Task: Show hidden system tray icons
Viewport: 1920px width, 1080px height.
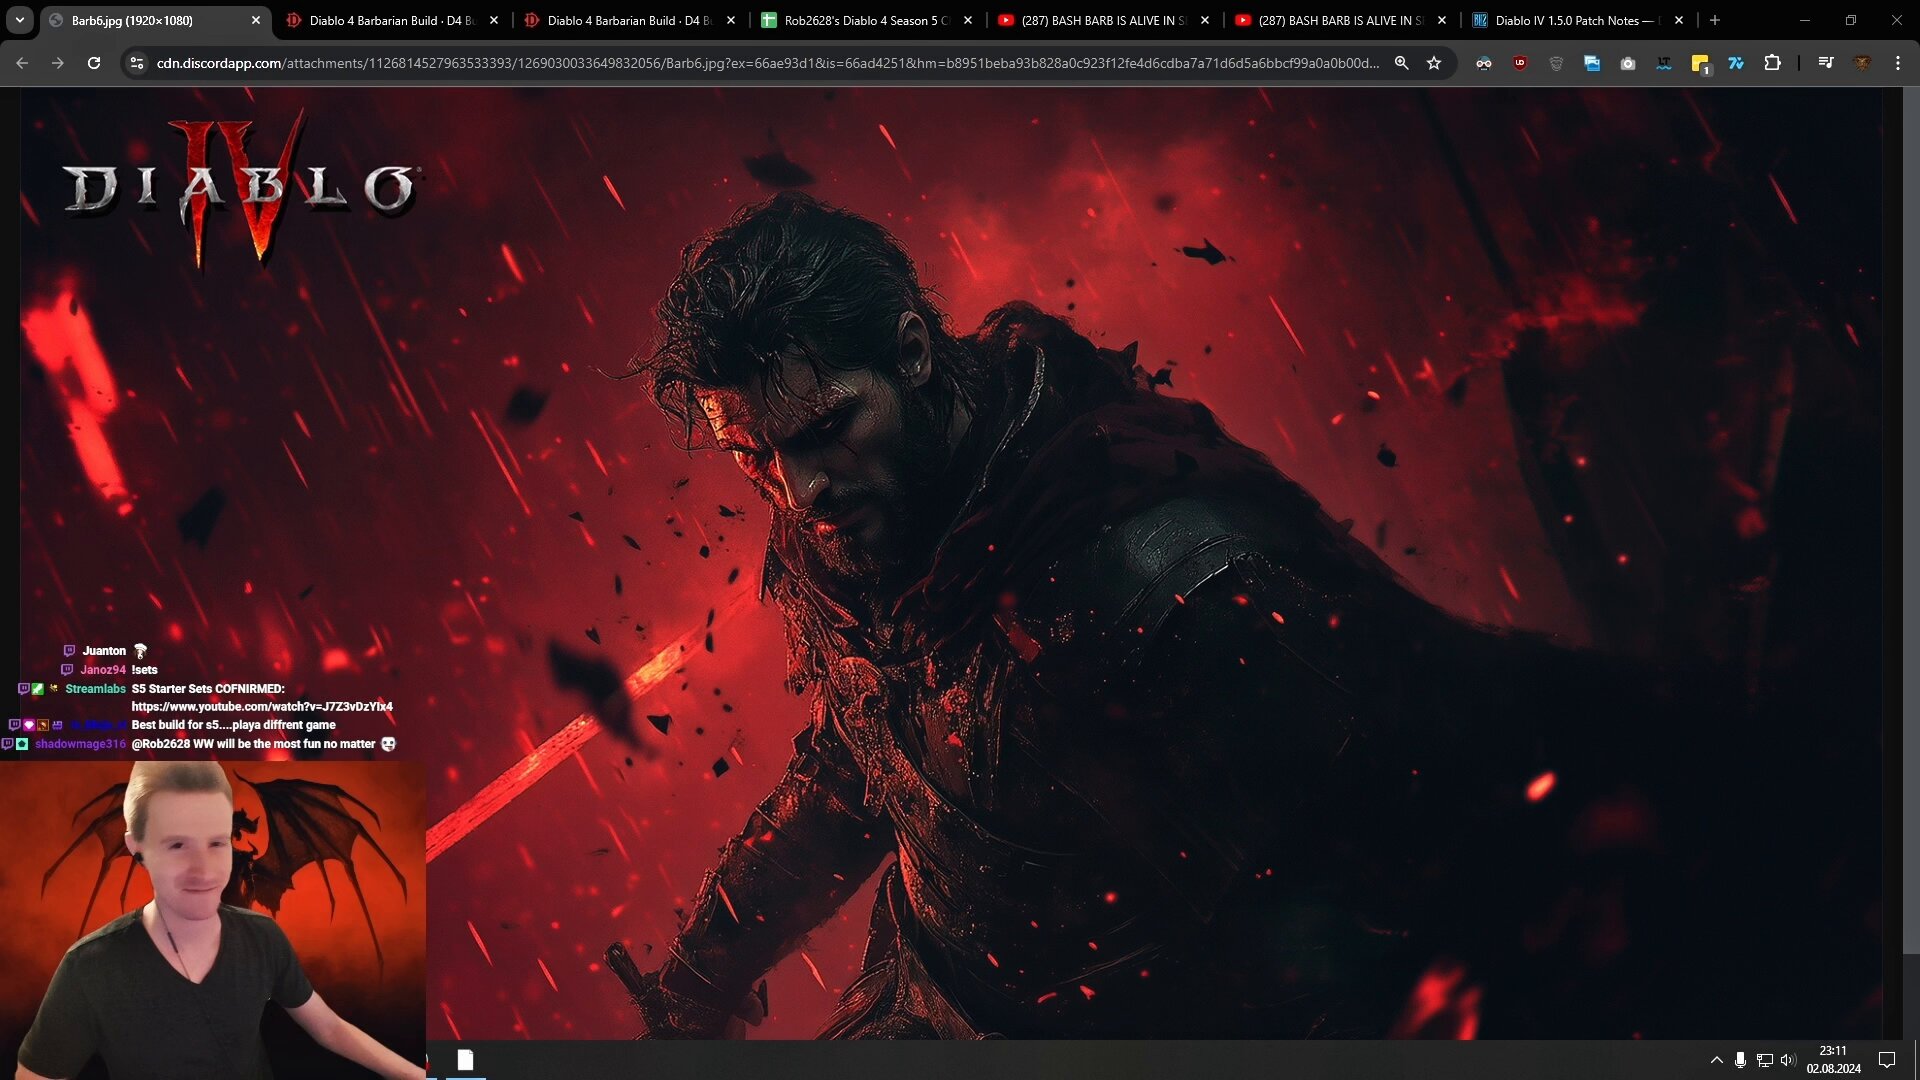Action: (1717, 1060)
